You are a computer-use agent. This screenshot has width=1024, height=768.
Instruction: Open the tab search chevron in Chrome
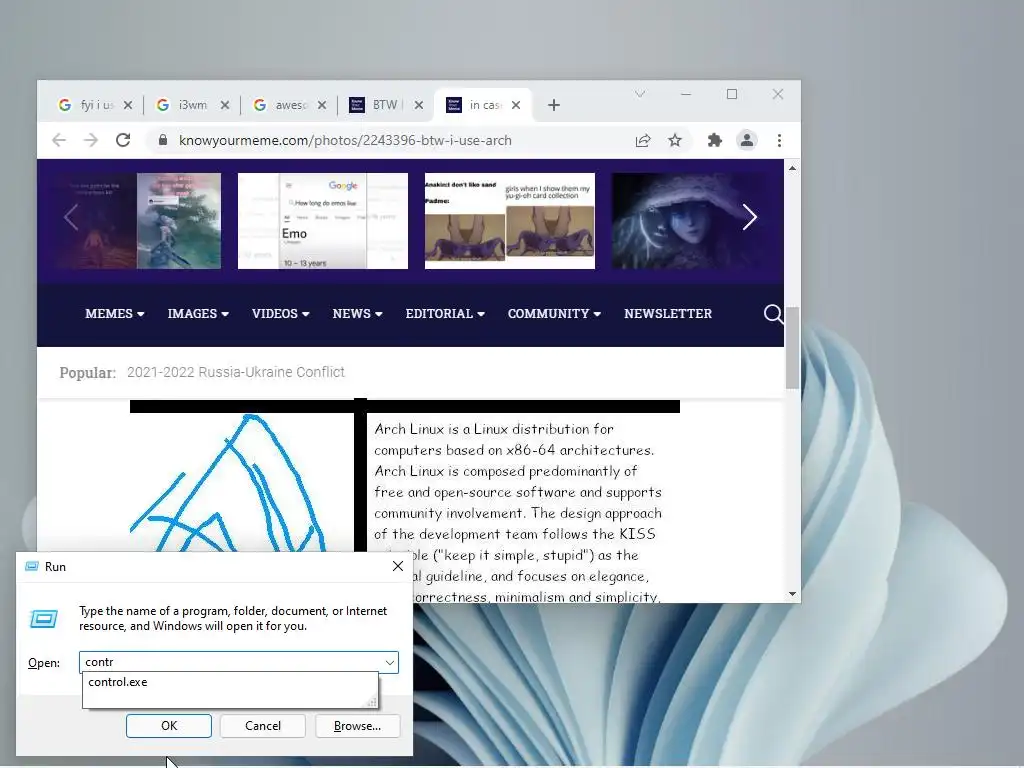[640, 95]
